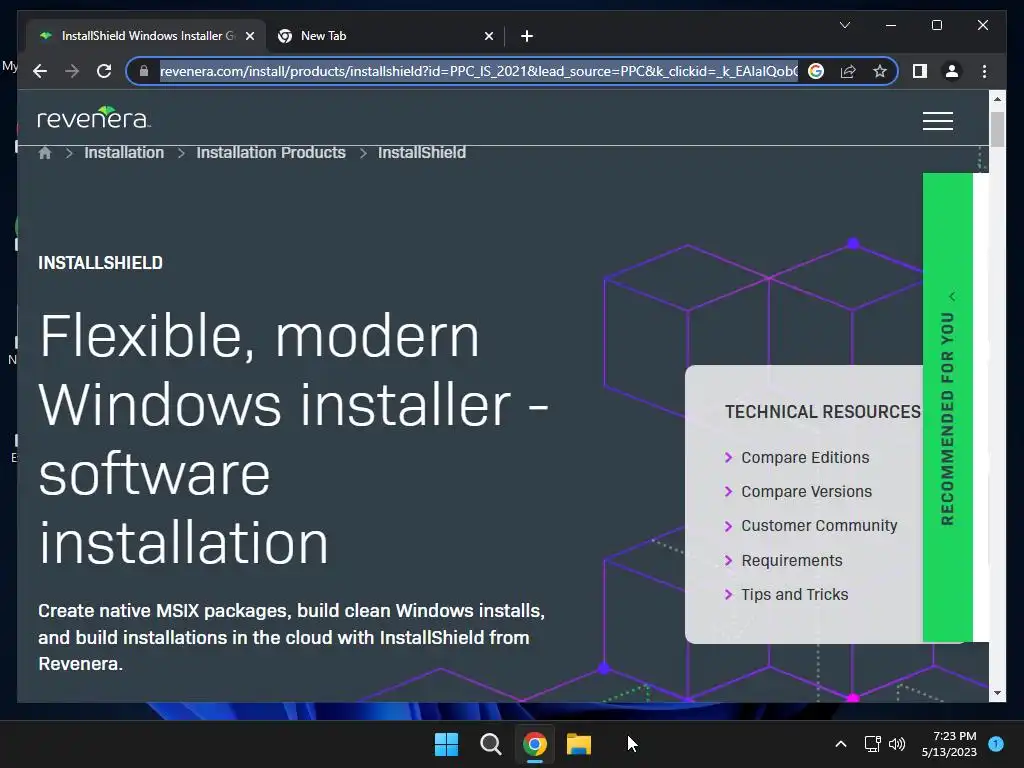Click the Chrome taskbar icon
The image size is (1024, 768).
(x=535, y=744)
